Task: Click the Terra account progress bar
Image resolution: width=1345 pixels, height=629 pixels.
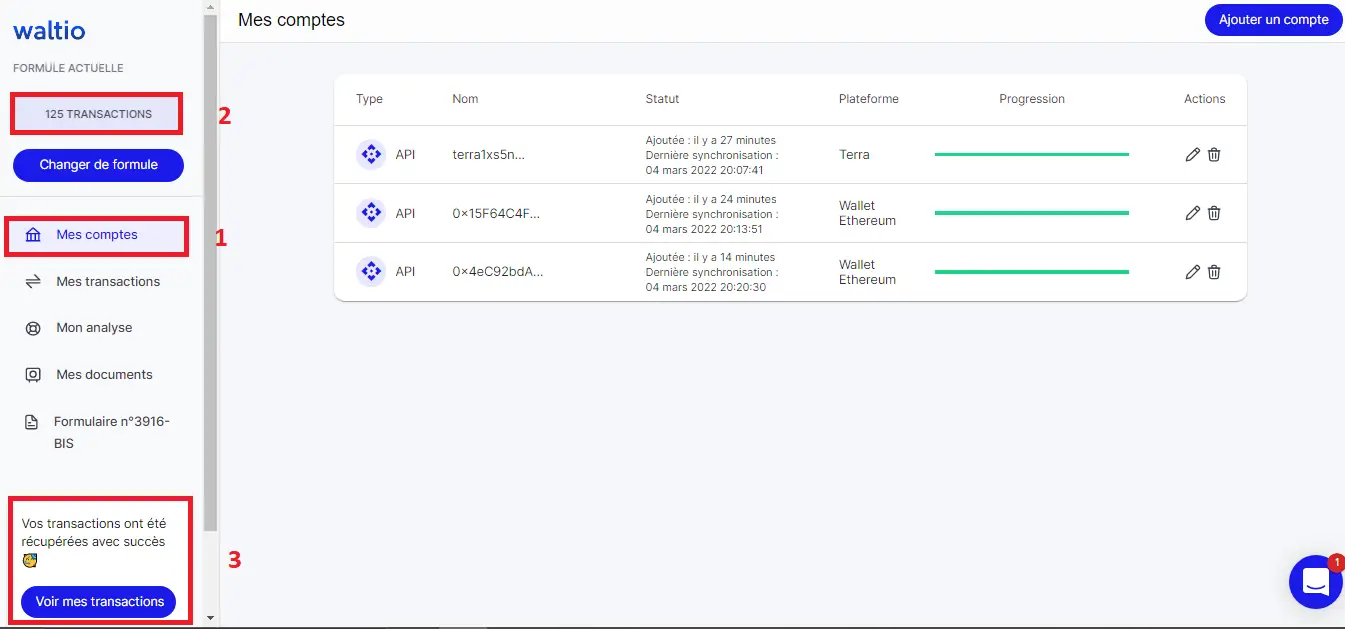Action: point(1031,155)
